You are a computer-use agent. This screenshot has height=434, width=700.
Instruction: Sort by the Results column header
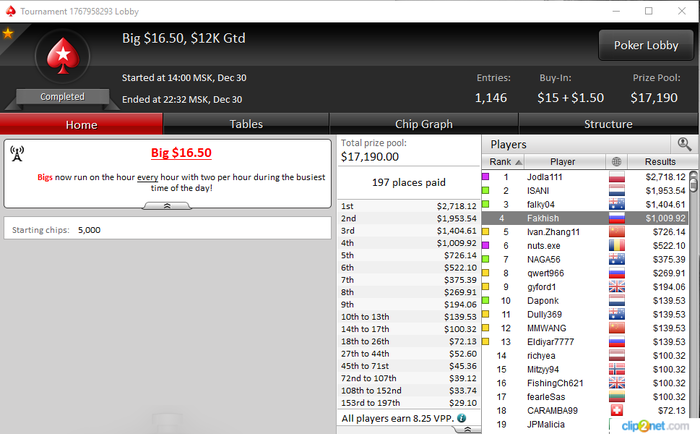[660, 162]
